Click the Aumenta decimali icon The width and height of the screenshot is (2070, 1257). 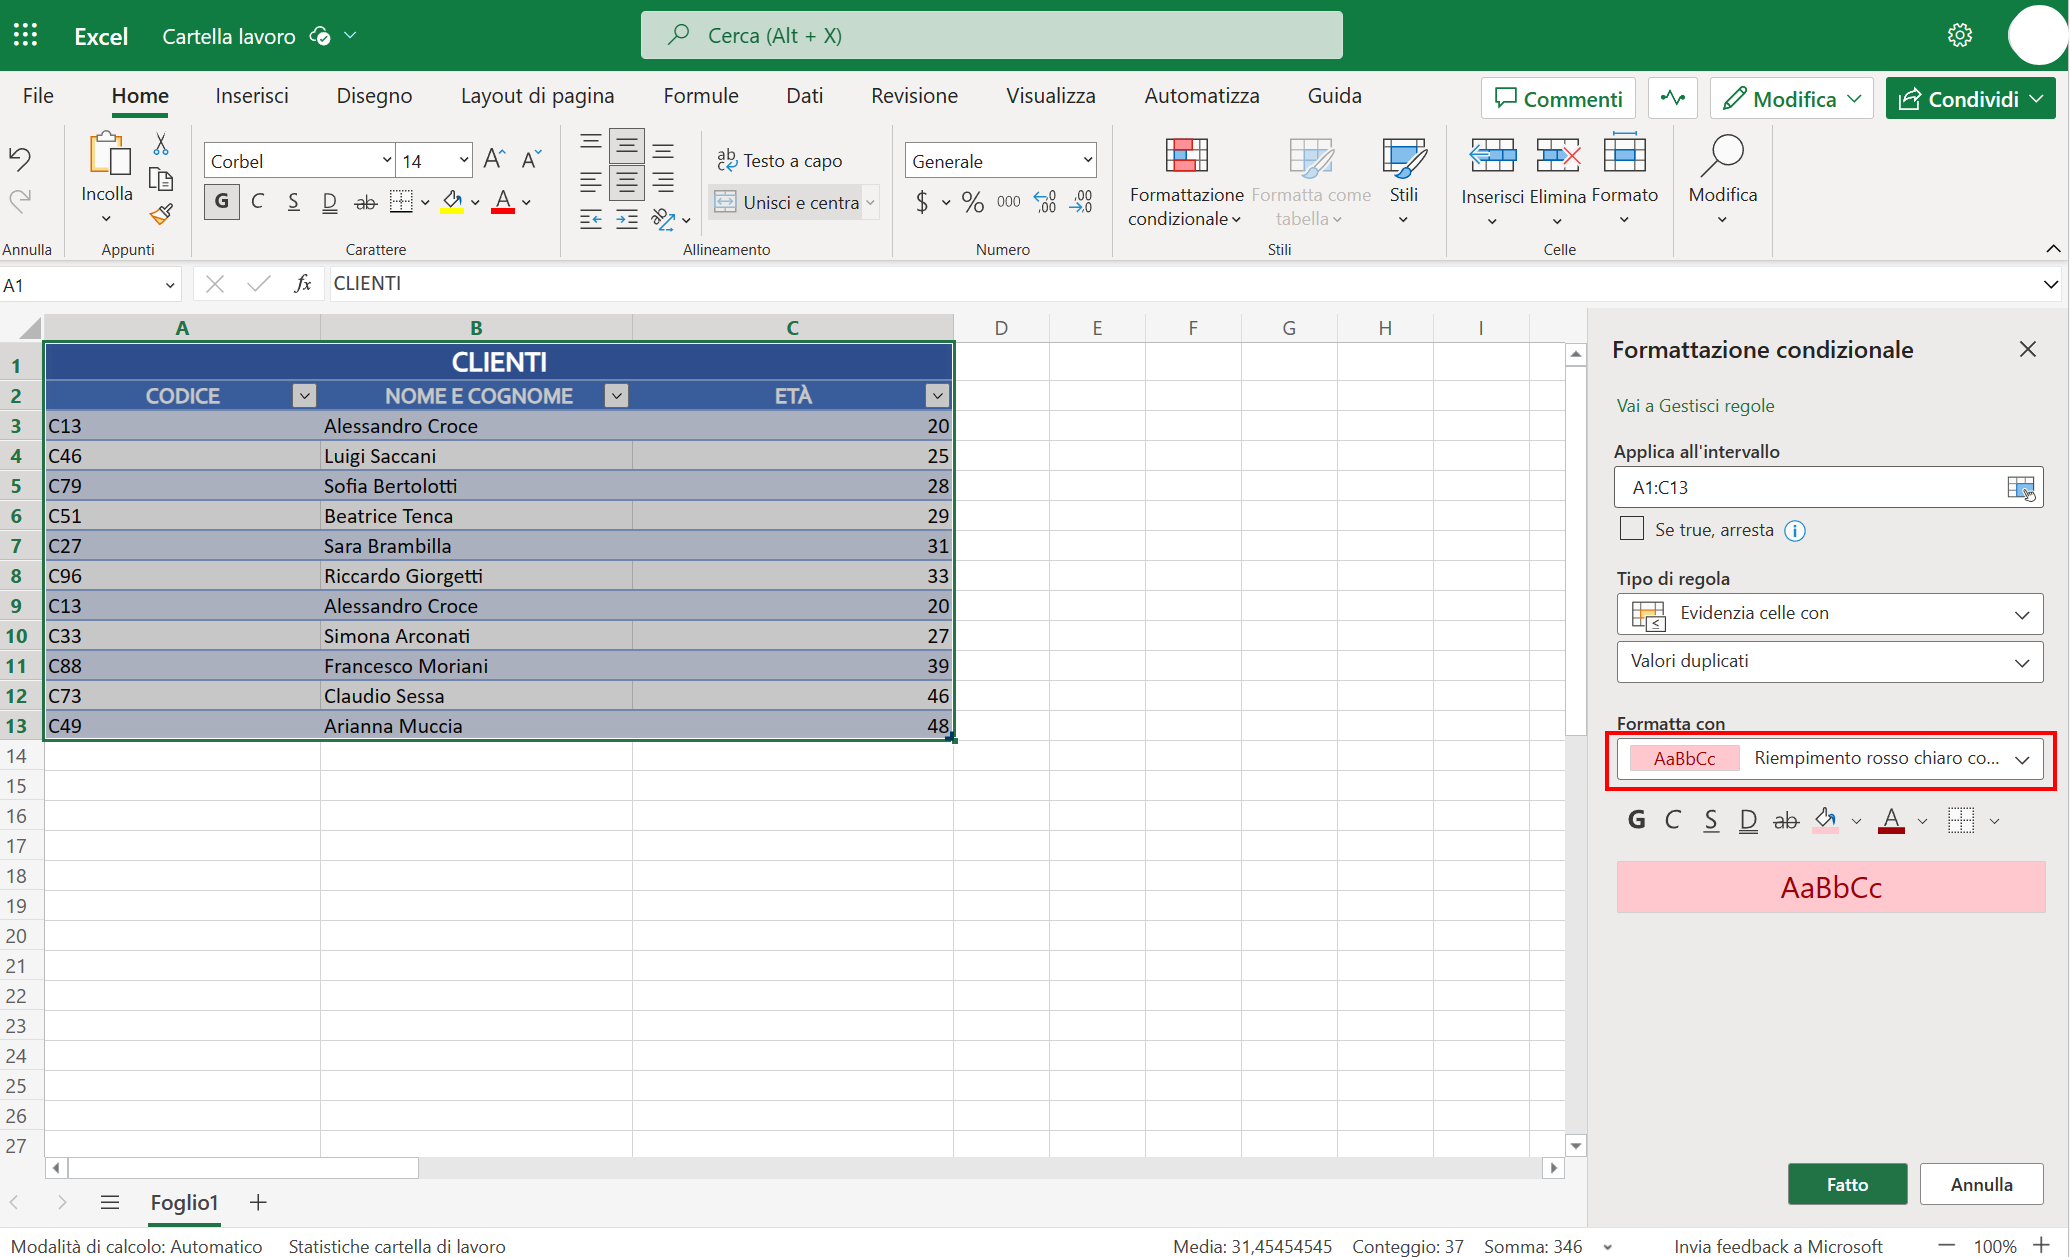(x=1045, y=201)
